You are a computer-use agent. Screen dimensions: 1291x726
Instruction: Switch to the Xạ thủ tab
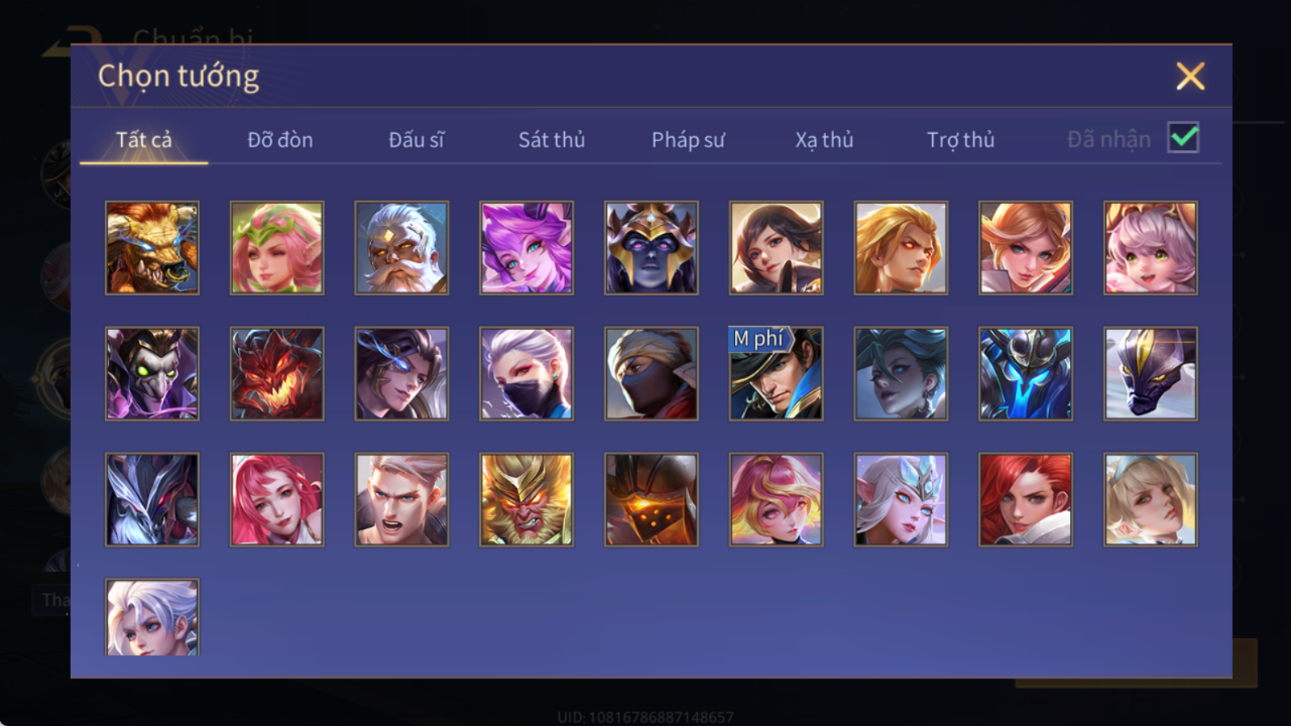click(x=824, y=140)
